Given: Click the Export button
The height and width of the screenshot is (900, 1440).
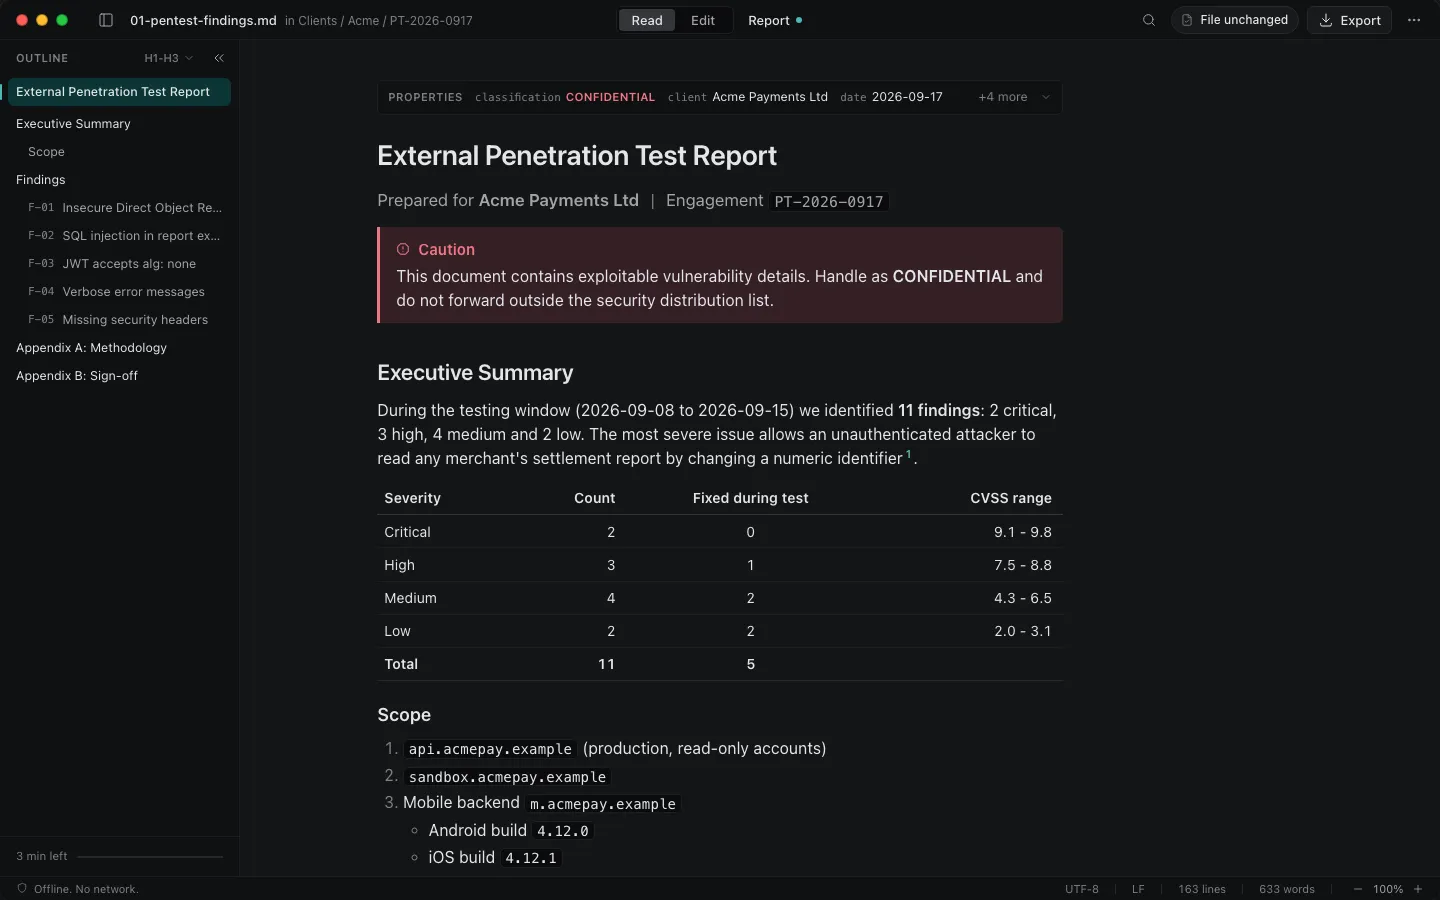Looking at the screenshot, I should (1349, 20).
